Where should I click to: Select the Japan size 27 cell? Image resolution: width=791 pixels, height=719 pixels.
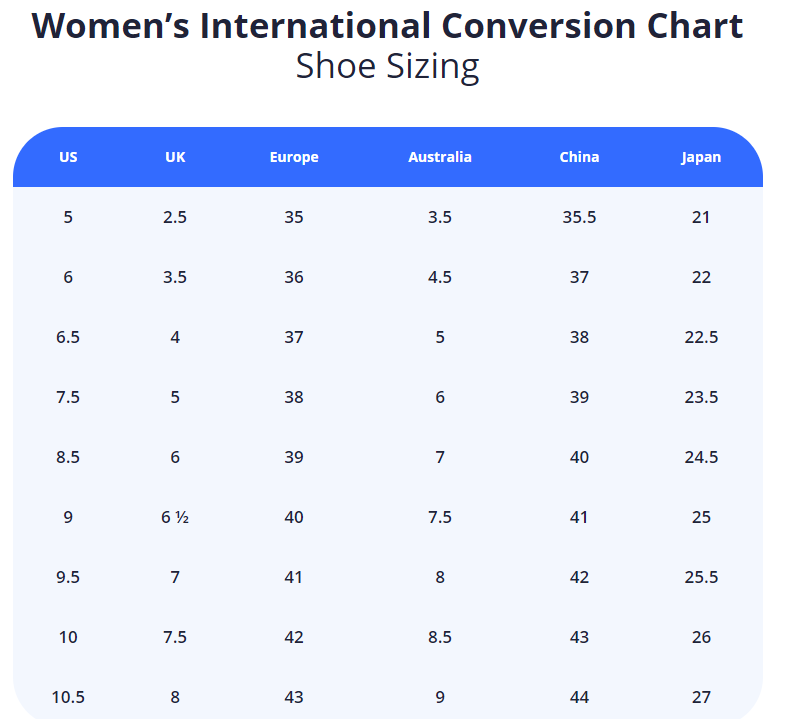[x=701, y=697]
